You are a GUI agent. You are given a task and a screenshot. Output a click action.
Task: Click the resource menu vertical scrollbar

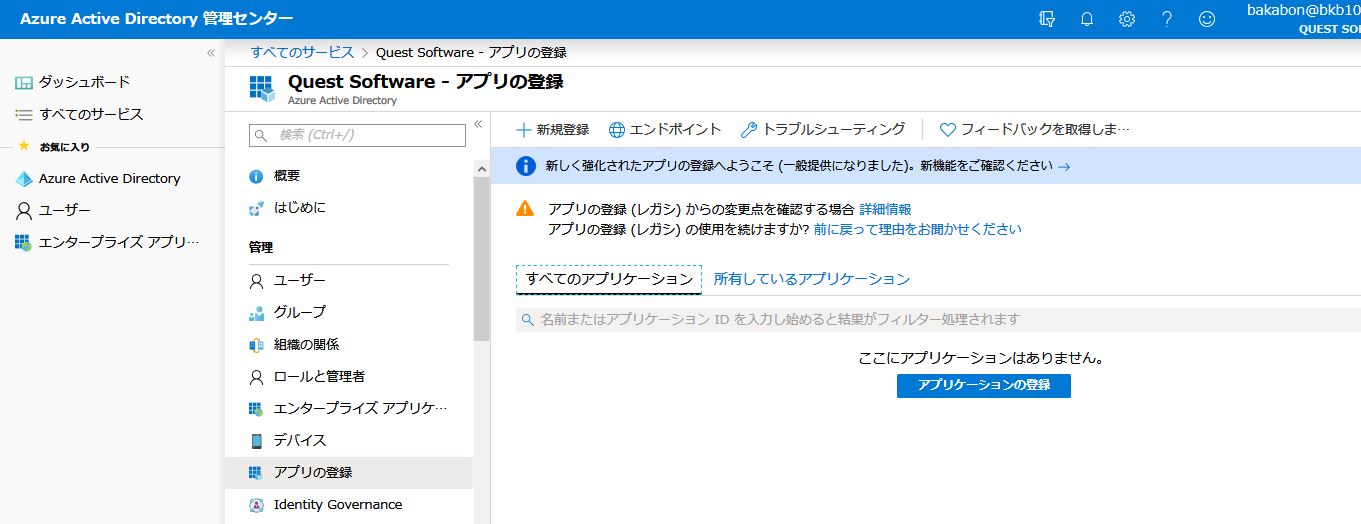click(x=482, y=260)
